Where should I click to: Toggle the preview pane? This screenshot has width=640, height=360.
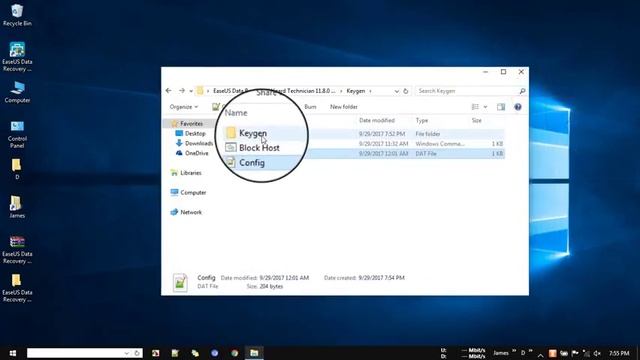tap(501, 107)
